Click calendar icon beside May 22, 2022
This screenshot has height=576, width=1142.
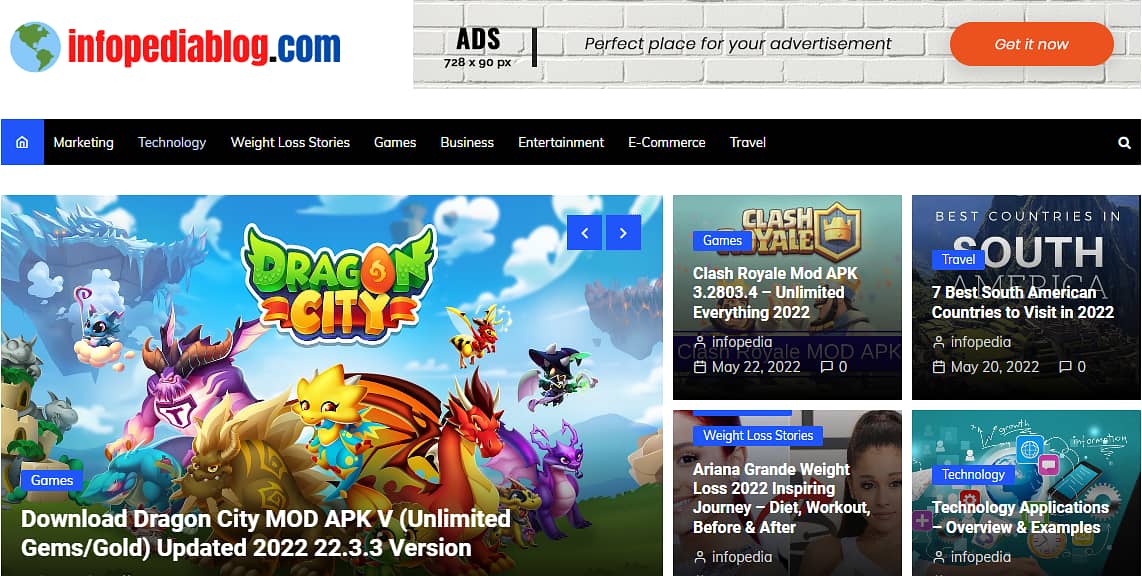point(700,367)
